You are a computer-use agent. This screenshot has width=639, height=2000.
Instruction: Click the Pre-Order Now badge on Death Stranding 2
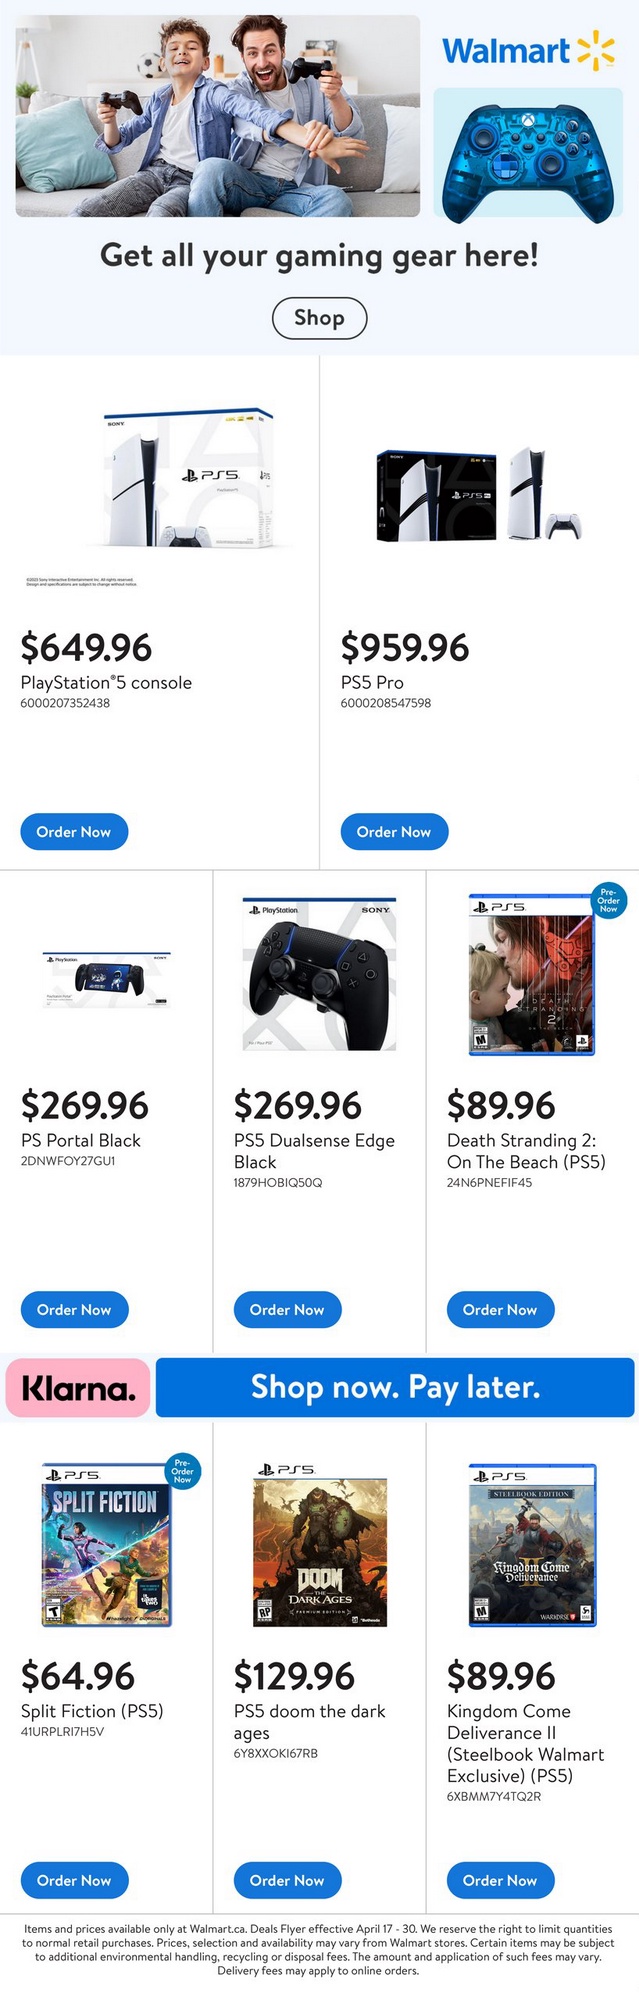[608, 900]
